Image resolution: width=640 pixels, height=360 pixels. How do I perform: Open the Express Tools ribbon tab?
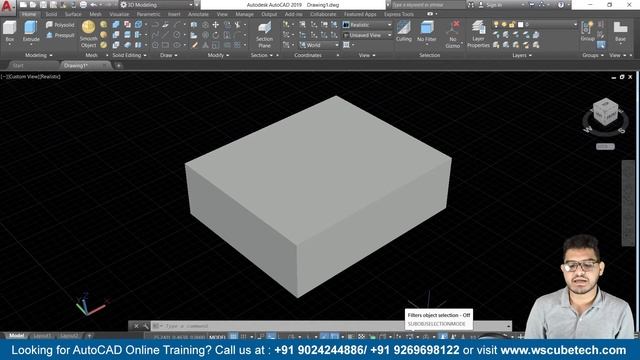pyautogui.click(x=399, y=14)
